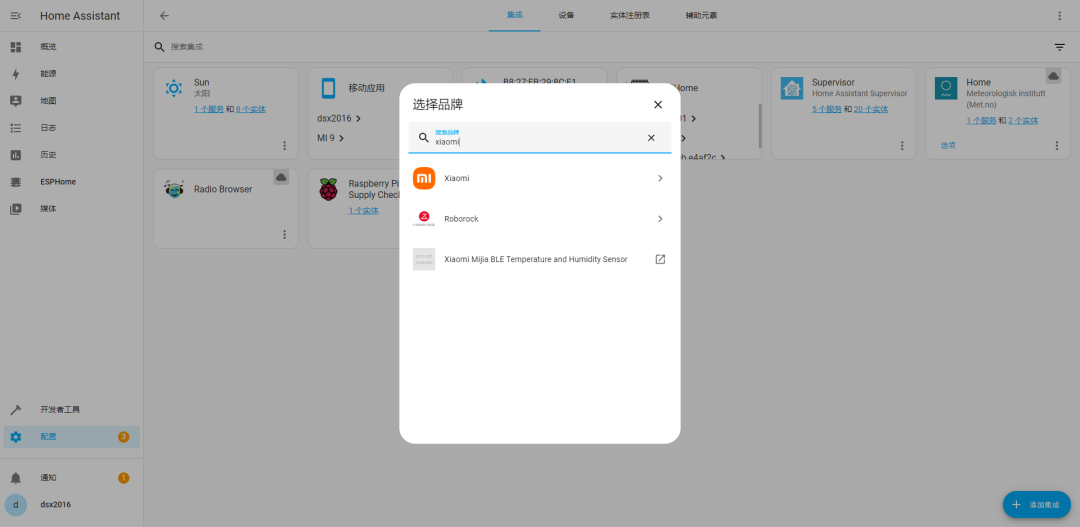The height and width of the screenshot is (527, 1080).
Task: Switch to the 设备 tab
Action: [566, 15]
